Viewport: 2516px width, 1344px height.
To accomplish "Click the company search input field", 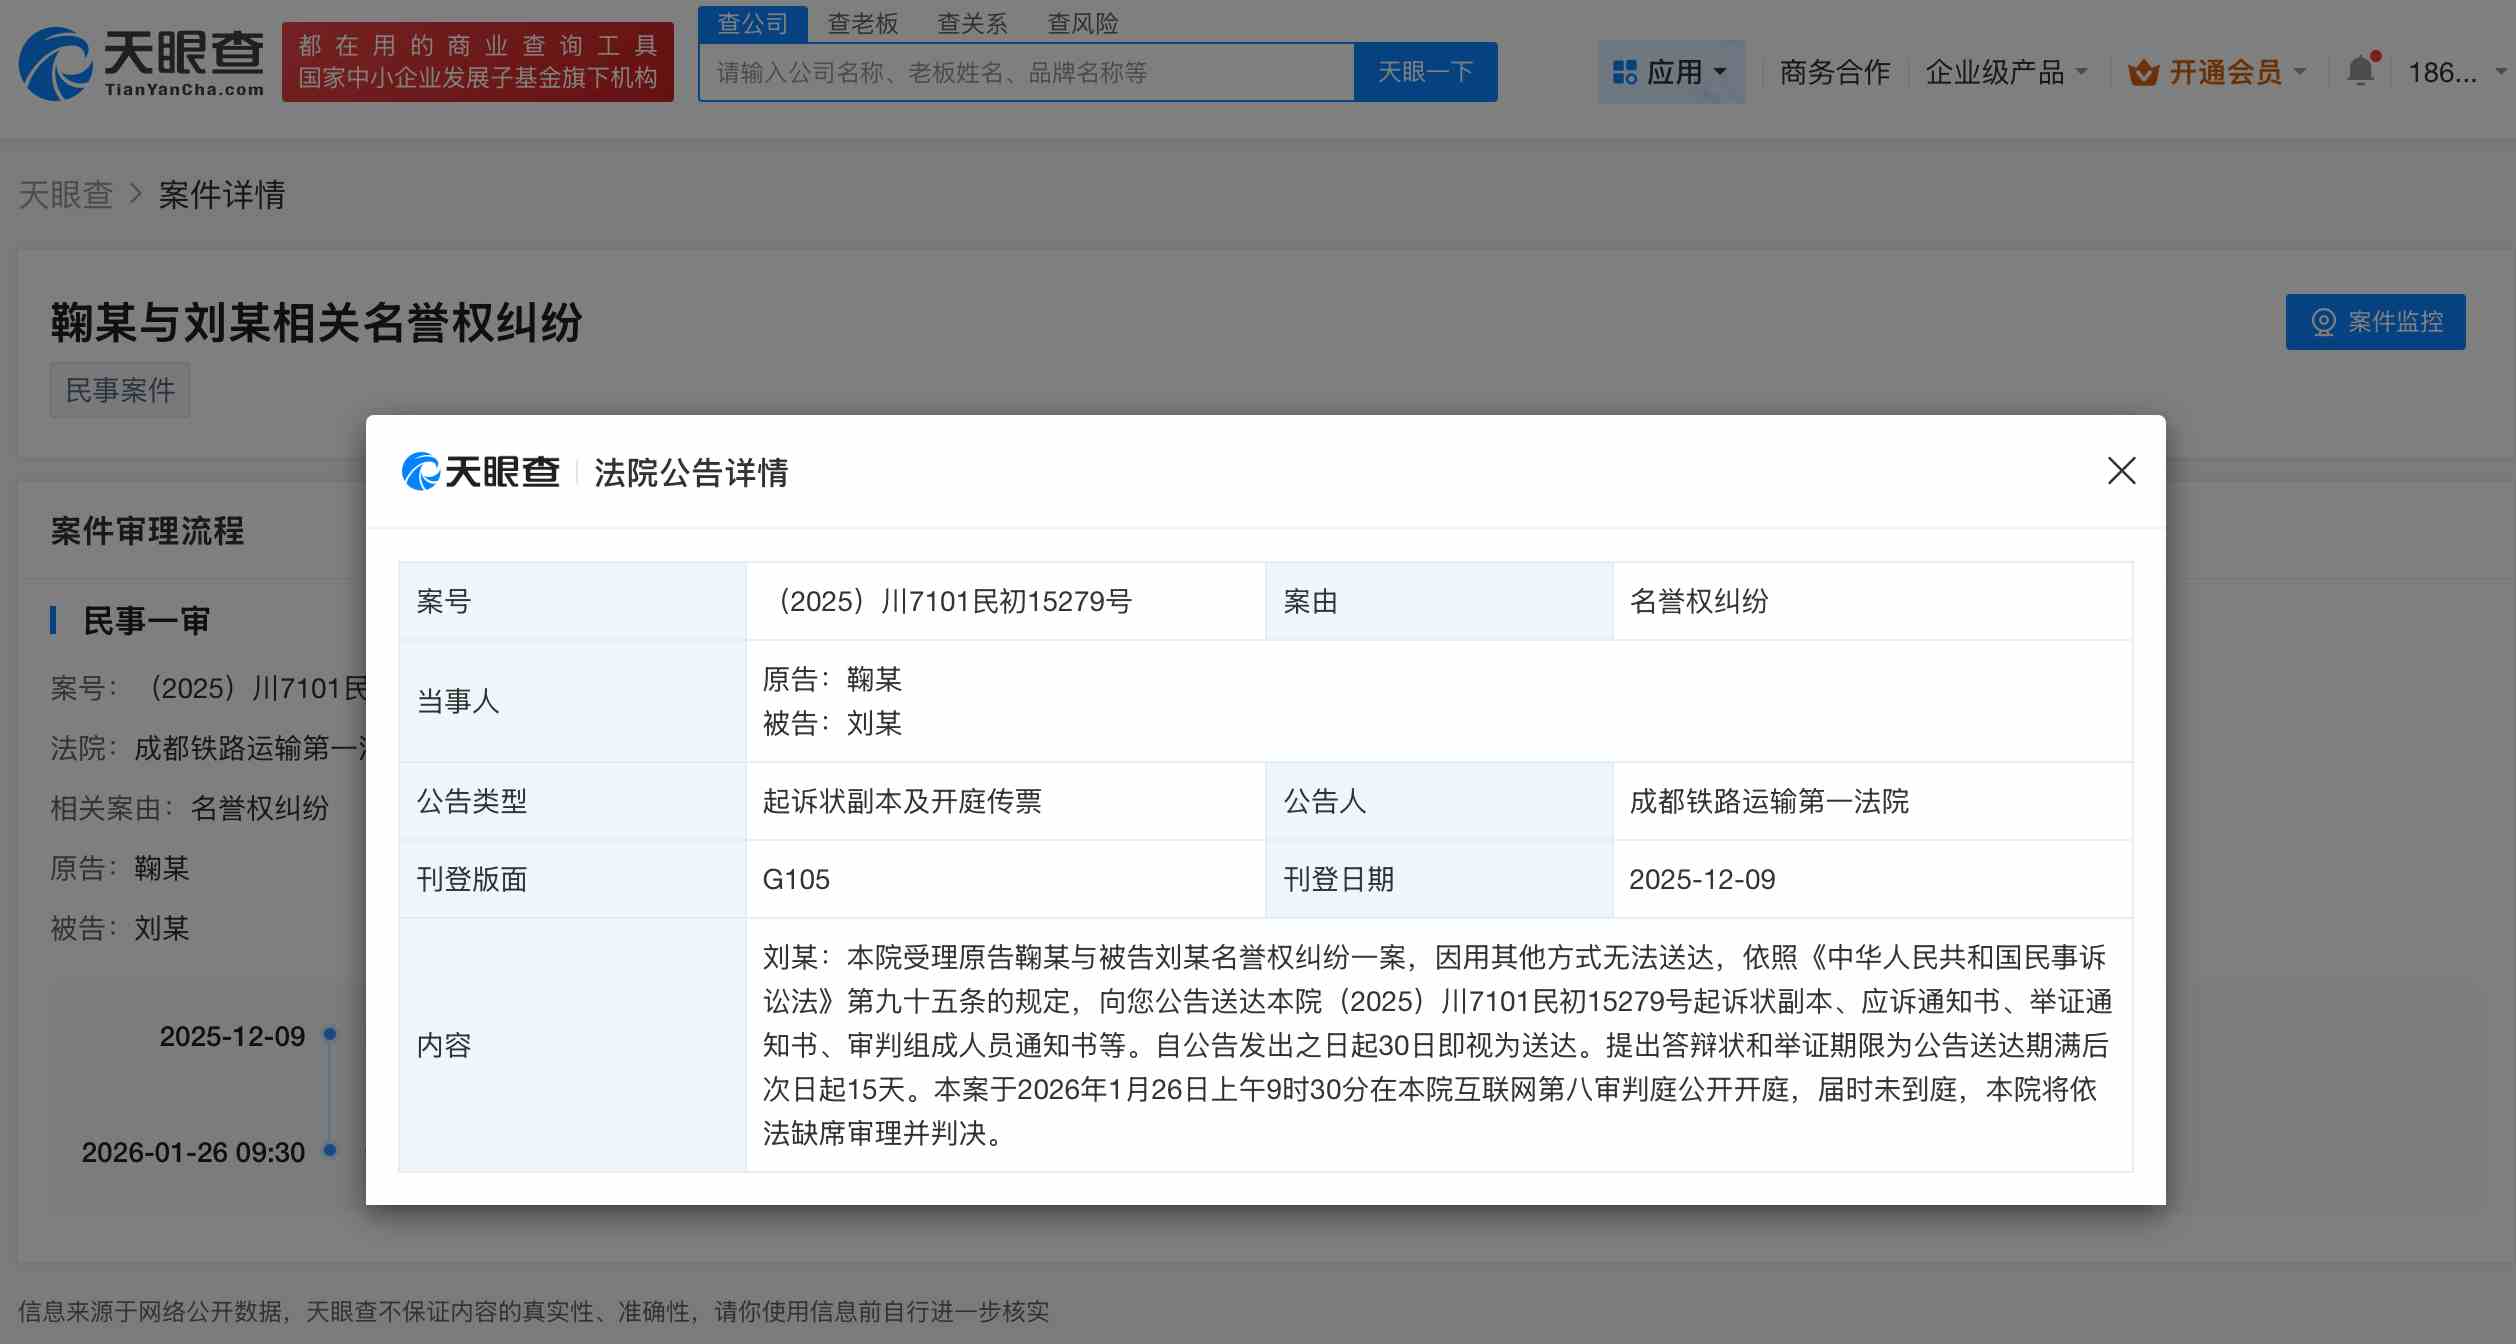I will [x=1020, y=71].
